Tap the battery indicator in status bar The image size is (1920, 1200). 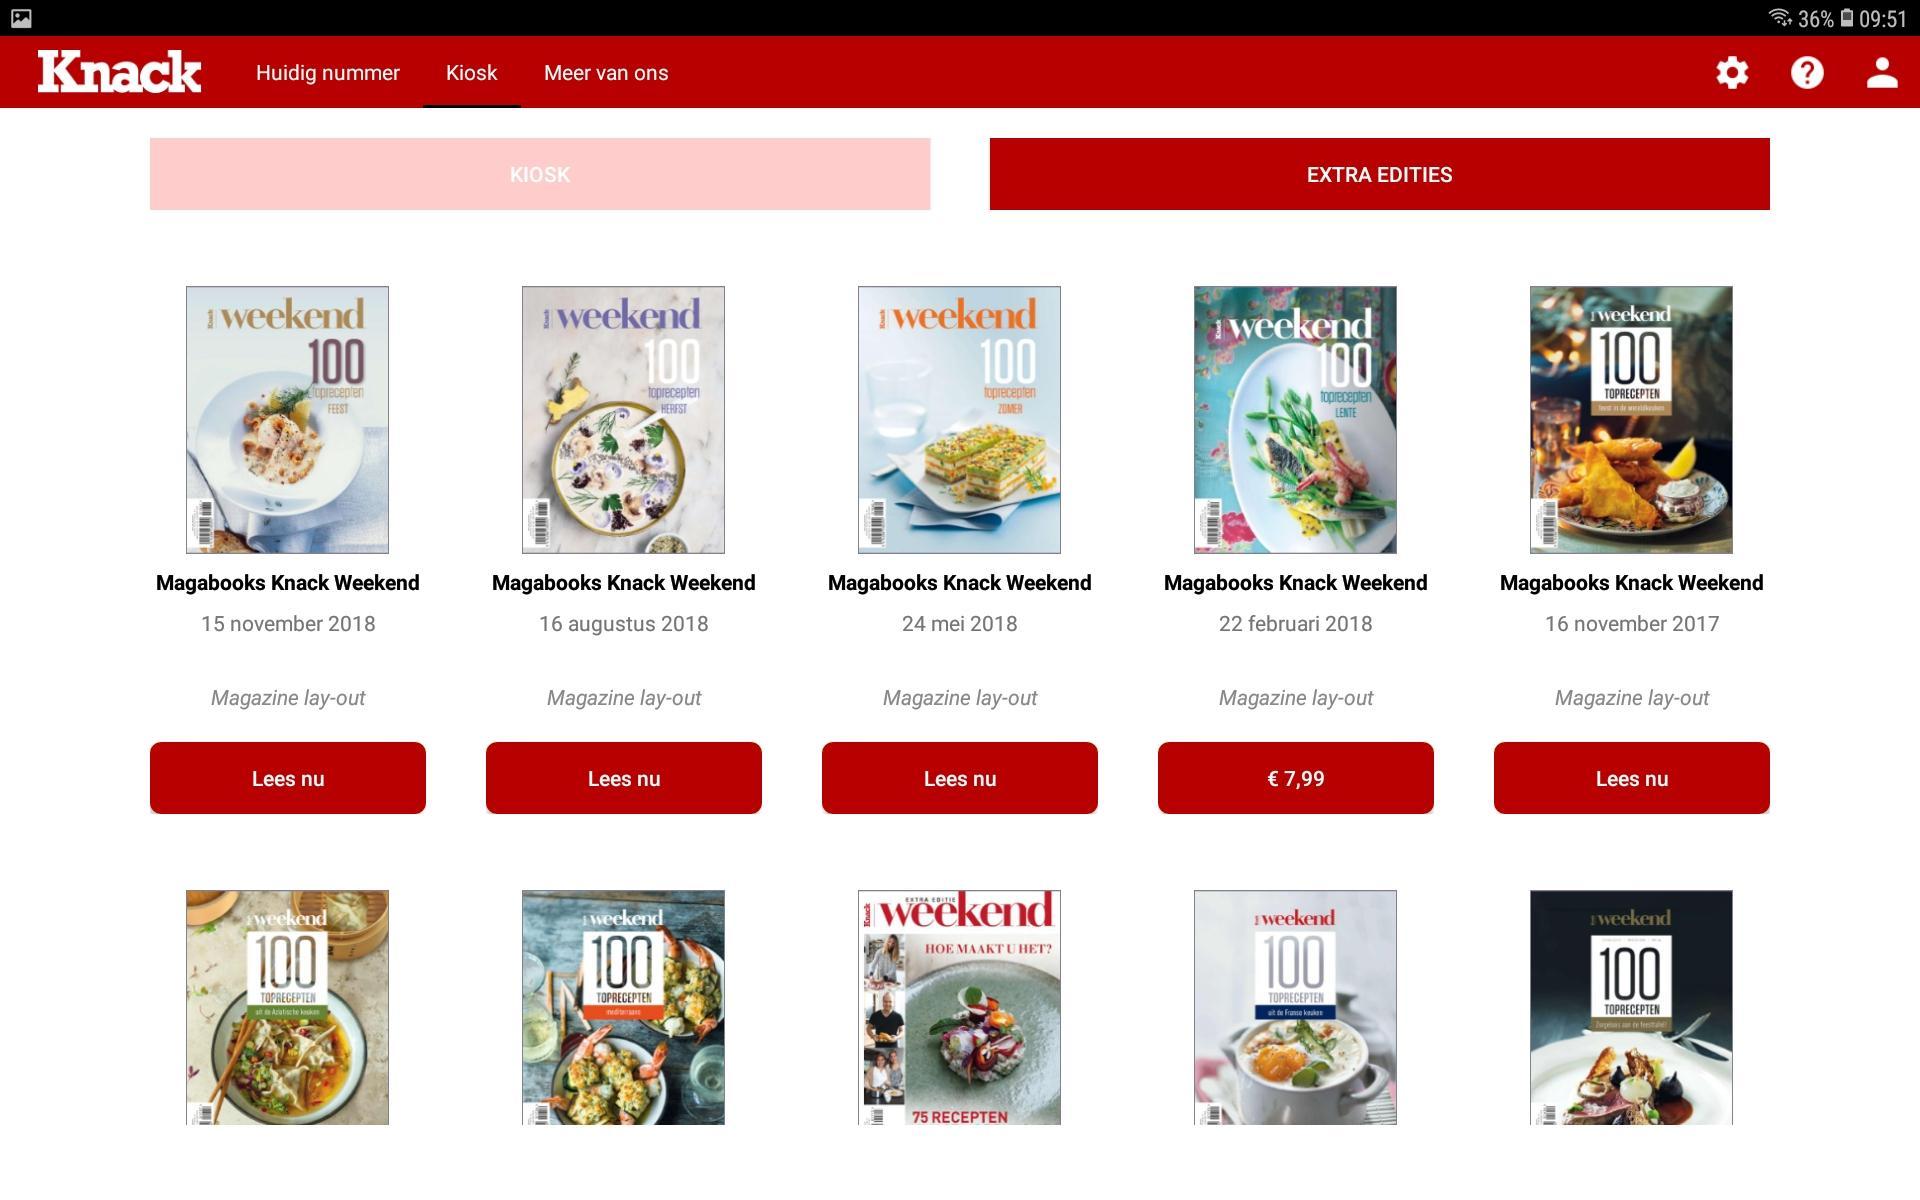pos(1847,18)
